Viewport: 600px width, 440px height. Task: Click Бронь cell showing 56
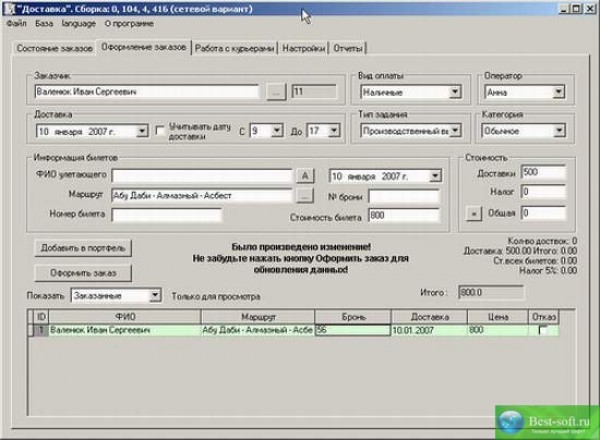353,330
